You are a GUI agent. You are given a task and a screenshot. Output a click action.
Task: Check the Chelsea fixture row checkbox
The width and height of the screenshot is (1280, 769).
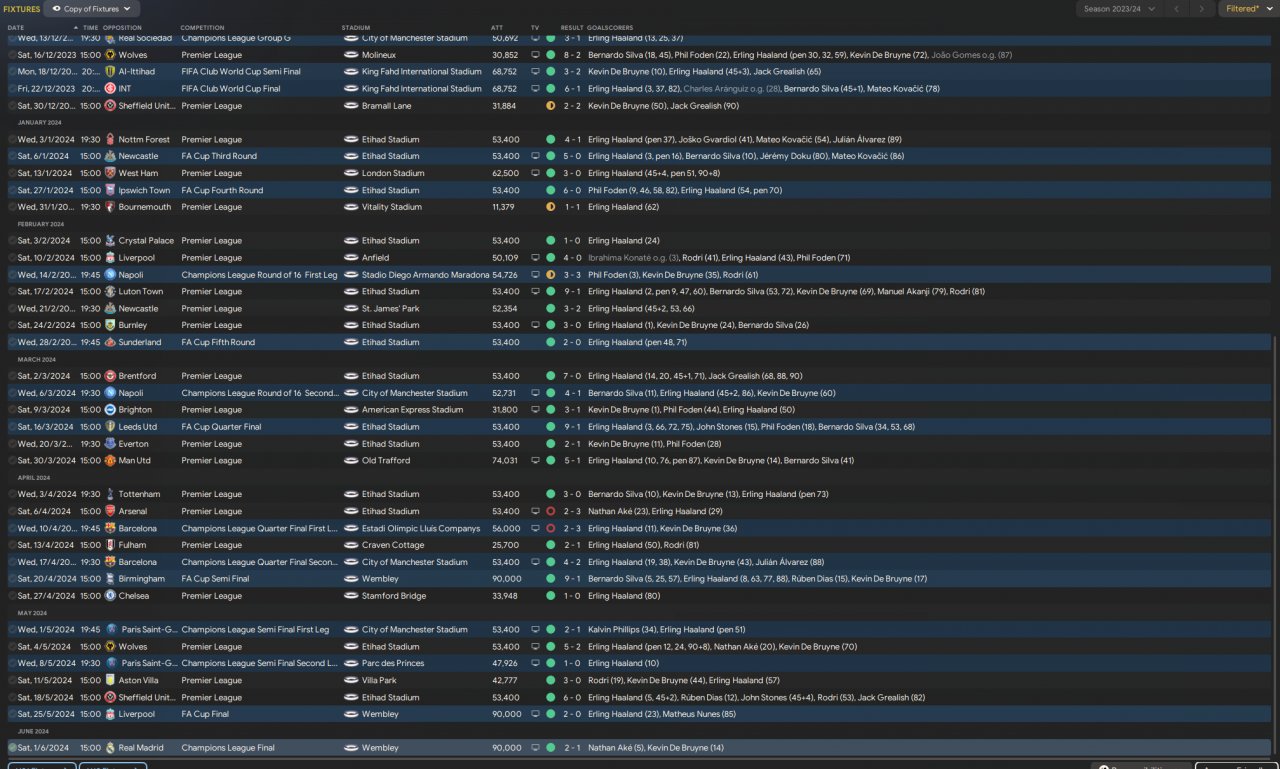point(12,596)
